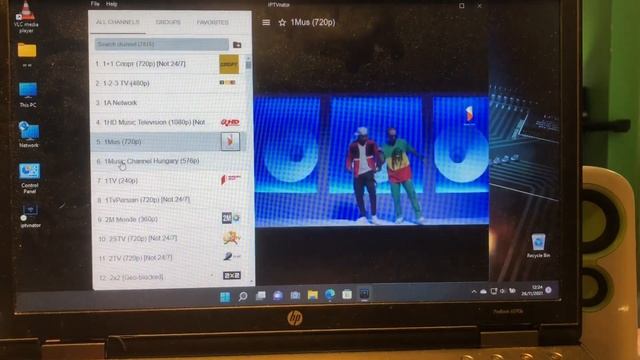Open VLC media player desktop icon
The height and width of the screenshot is (360, 640).
(x=26, y=16)
